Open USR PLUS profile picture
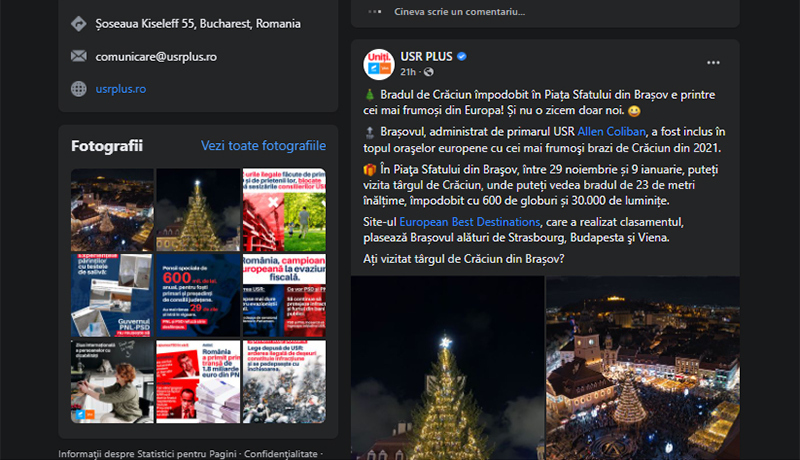Image resolution: width=800 pixels, height=460 pixels. pos(379,64)
